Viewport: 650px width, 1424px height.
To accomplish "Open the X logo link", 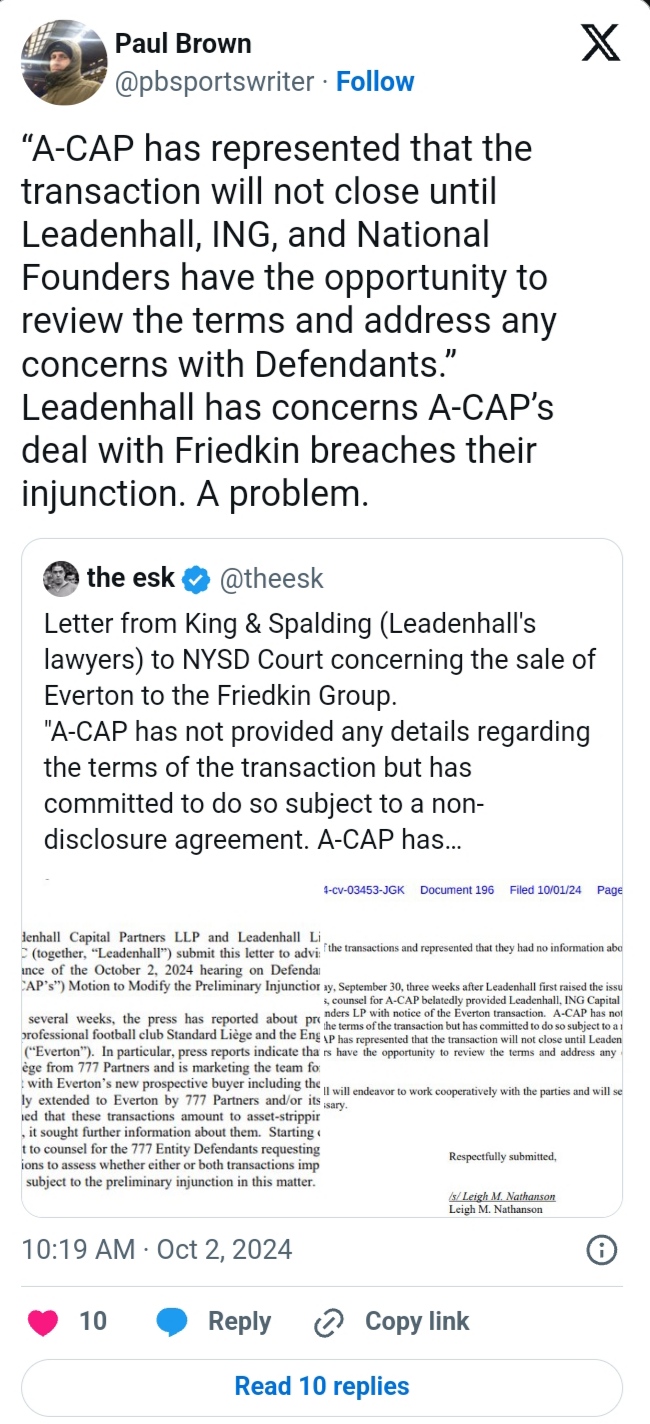I will 600,45.
